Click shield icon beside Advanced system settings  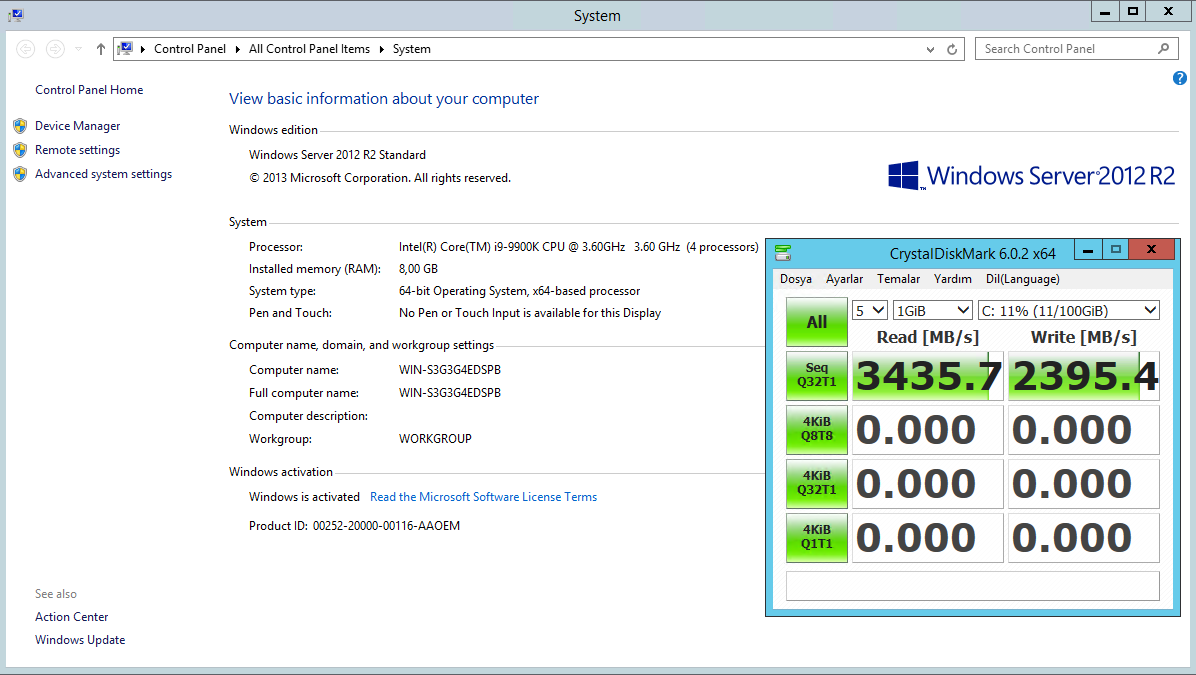(21, 174)
